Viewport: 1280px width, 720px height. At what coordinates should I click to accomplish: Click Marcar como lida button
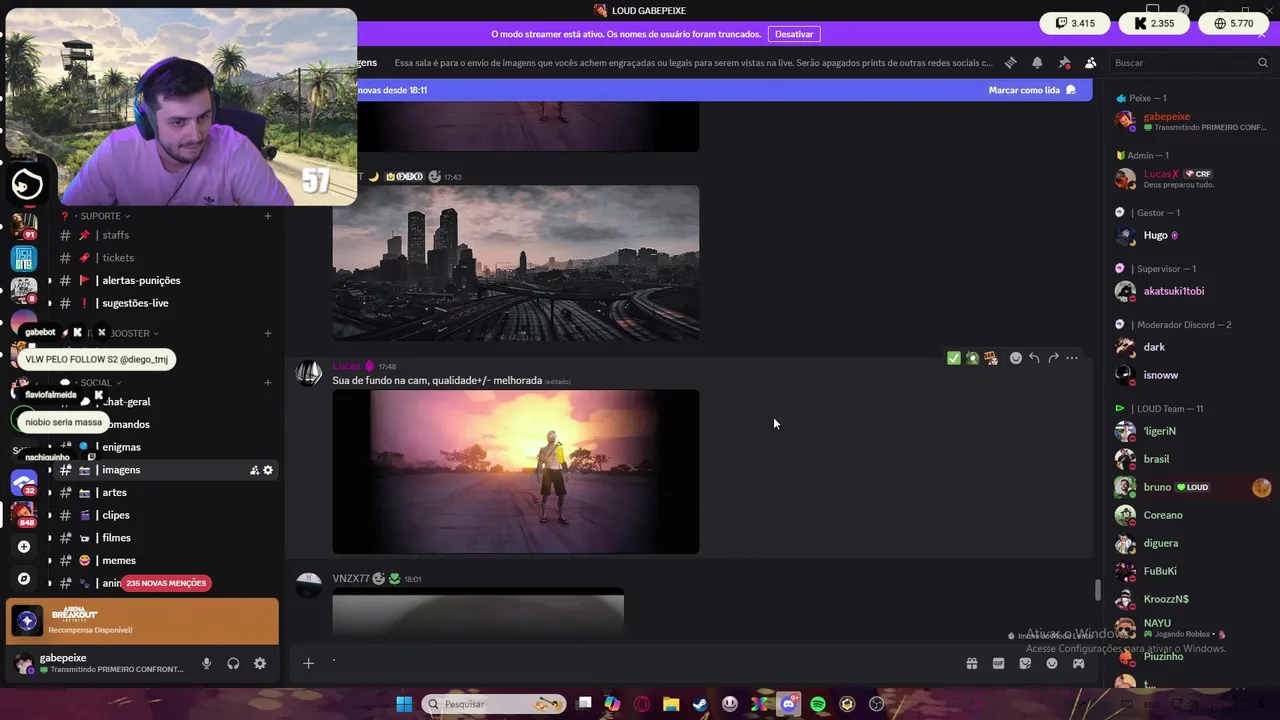1032,90
